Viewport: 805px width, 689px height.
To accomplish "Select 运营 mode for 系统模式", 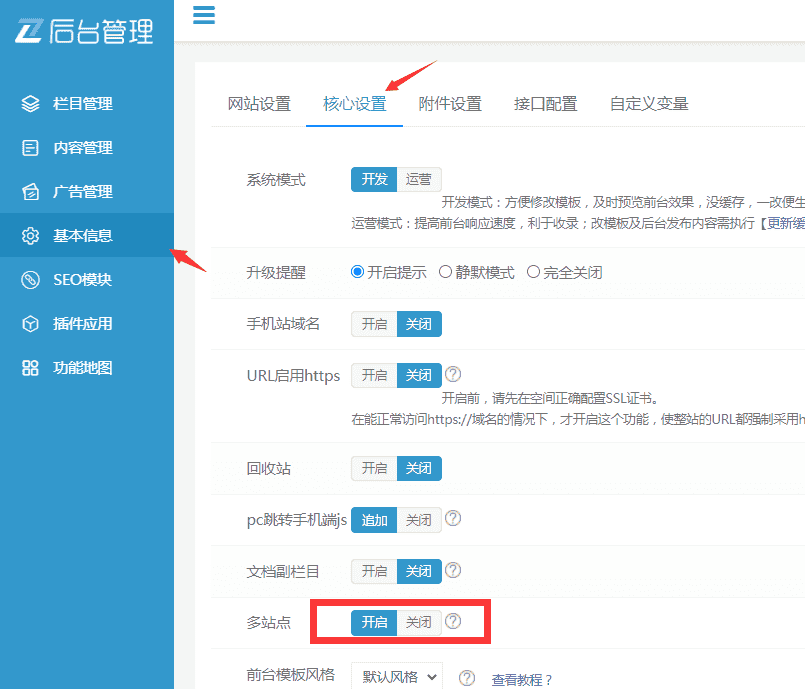I will tap(418, 179).
